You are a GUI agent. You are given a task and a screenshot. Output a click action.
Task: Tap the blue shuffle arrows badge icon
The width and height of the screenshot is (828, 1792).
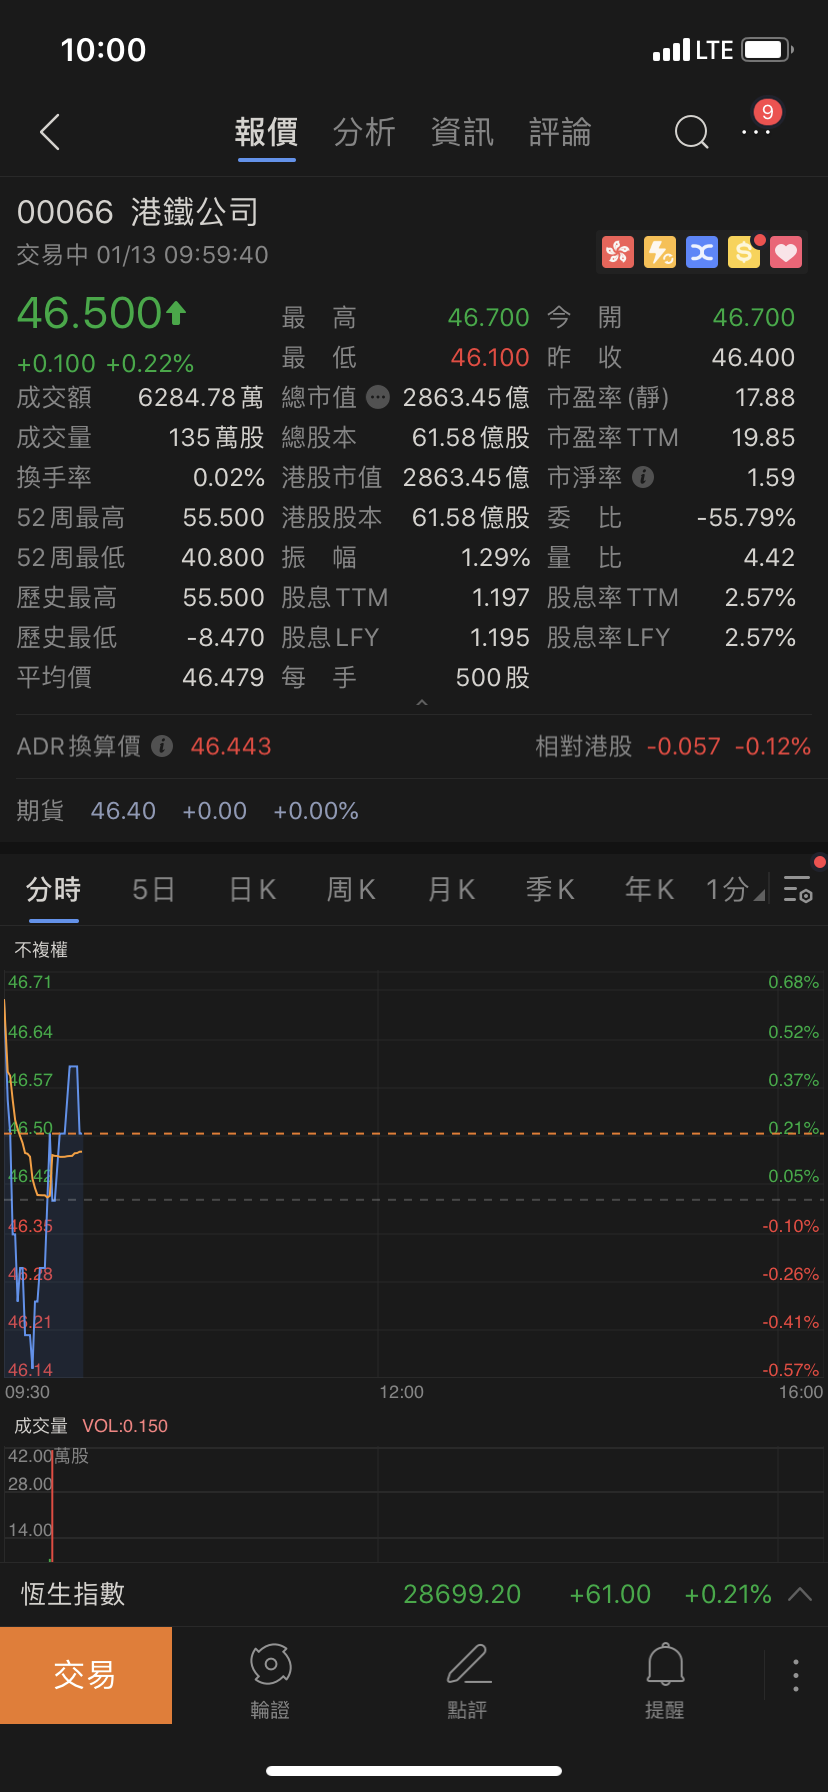[702, 252]
